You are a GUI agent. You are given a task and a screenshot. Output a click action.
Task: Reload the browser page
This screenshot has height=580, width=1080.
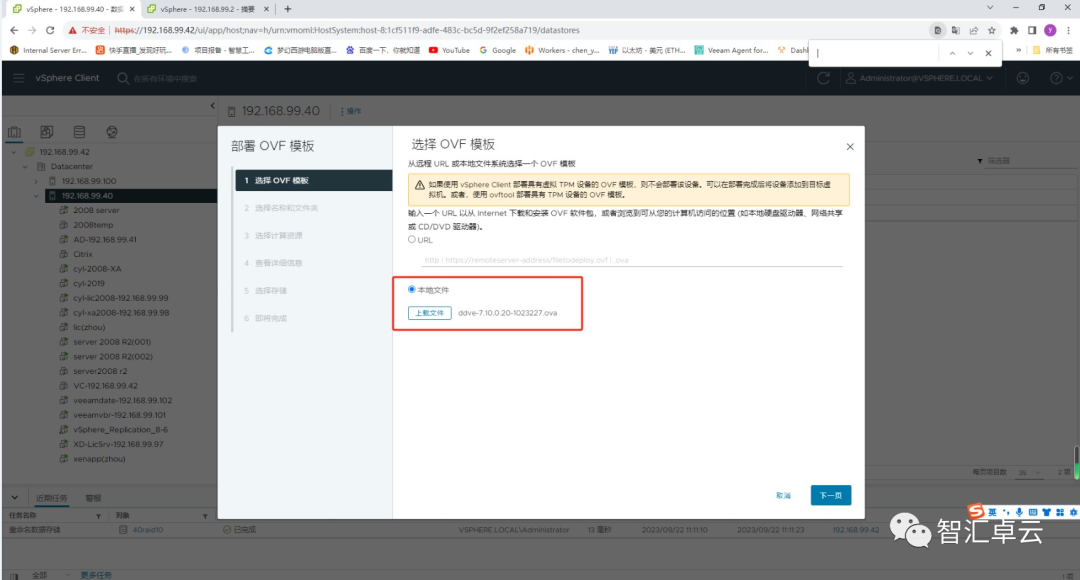point(50,30)
